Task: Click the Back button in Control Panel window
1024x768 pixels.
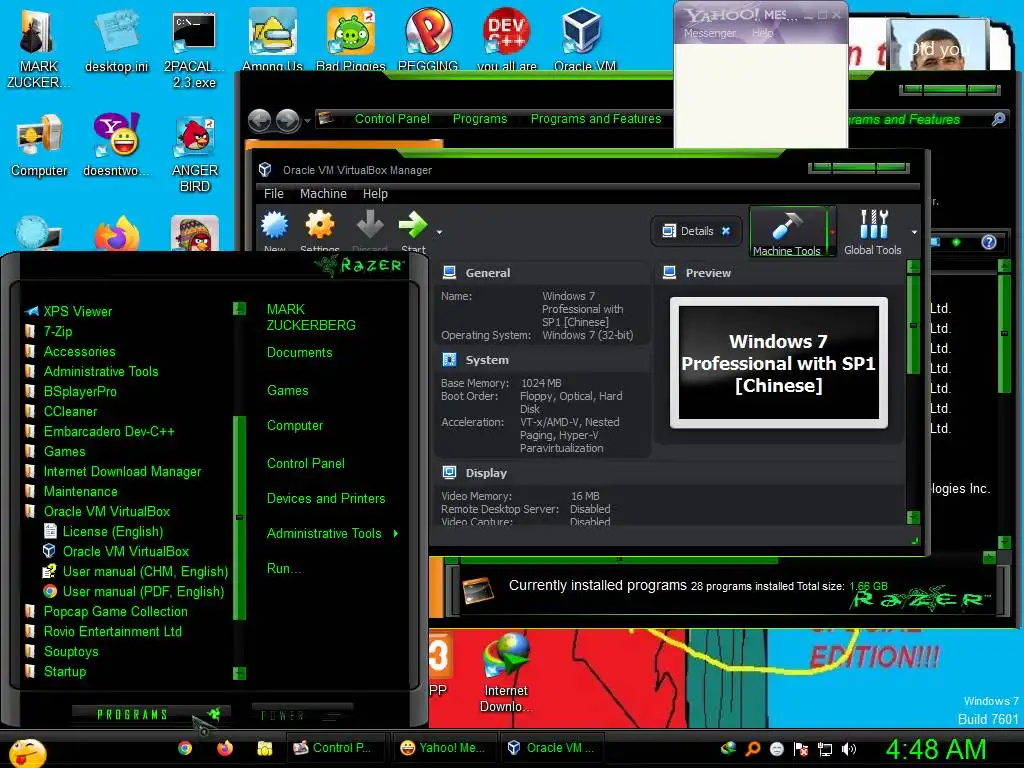Action: (260, 120)
